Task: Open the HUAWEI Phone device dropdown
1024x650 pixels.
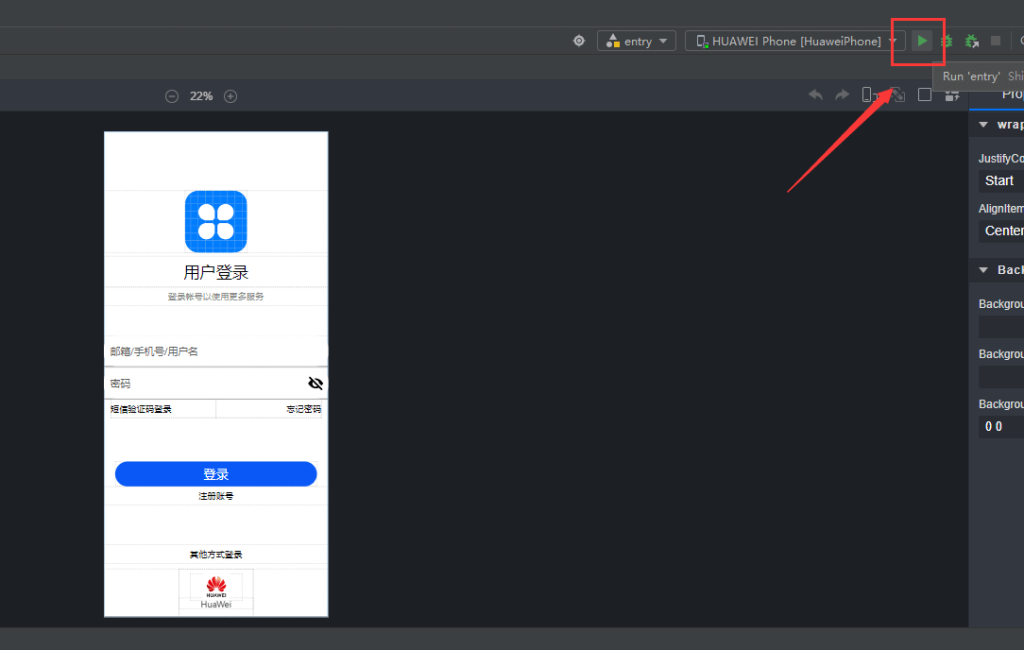Action: point(795,41)
